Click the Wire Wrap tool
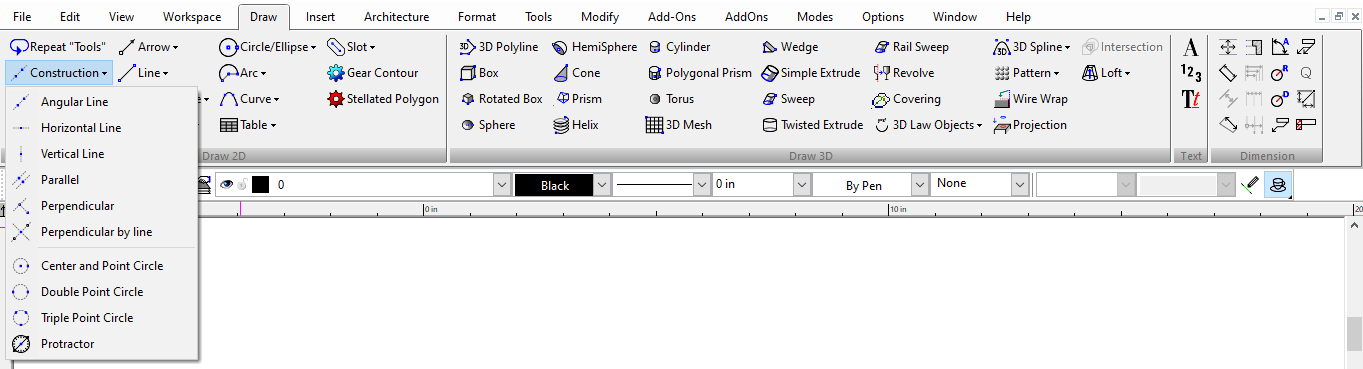Viewport: 1363px width, 369px height. pos(1032,99)
